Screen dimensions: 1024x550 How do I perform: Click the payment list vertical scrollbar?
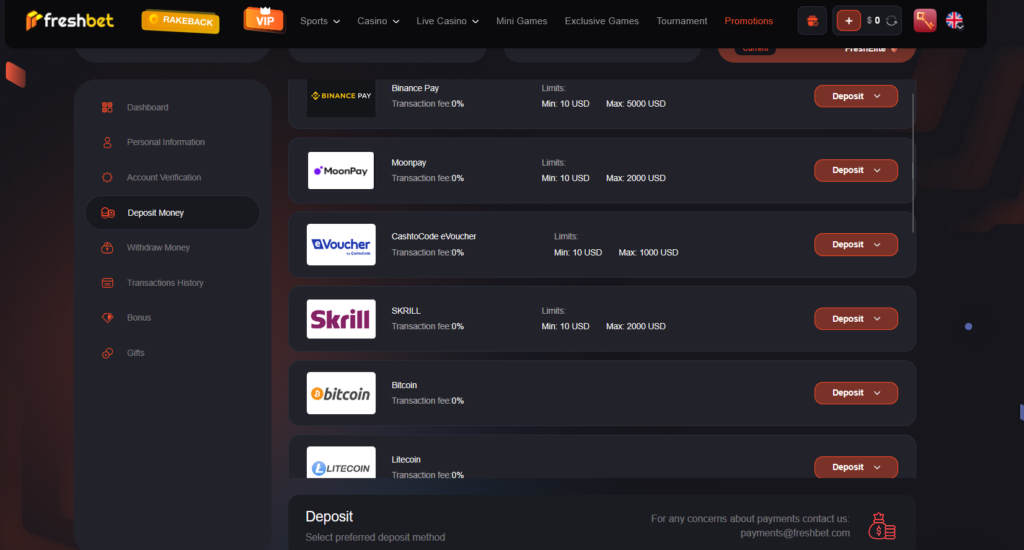tap(912, 161)
